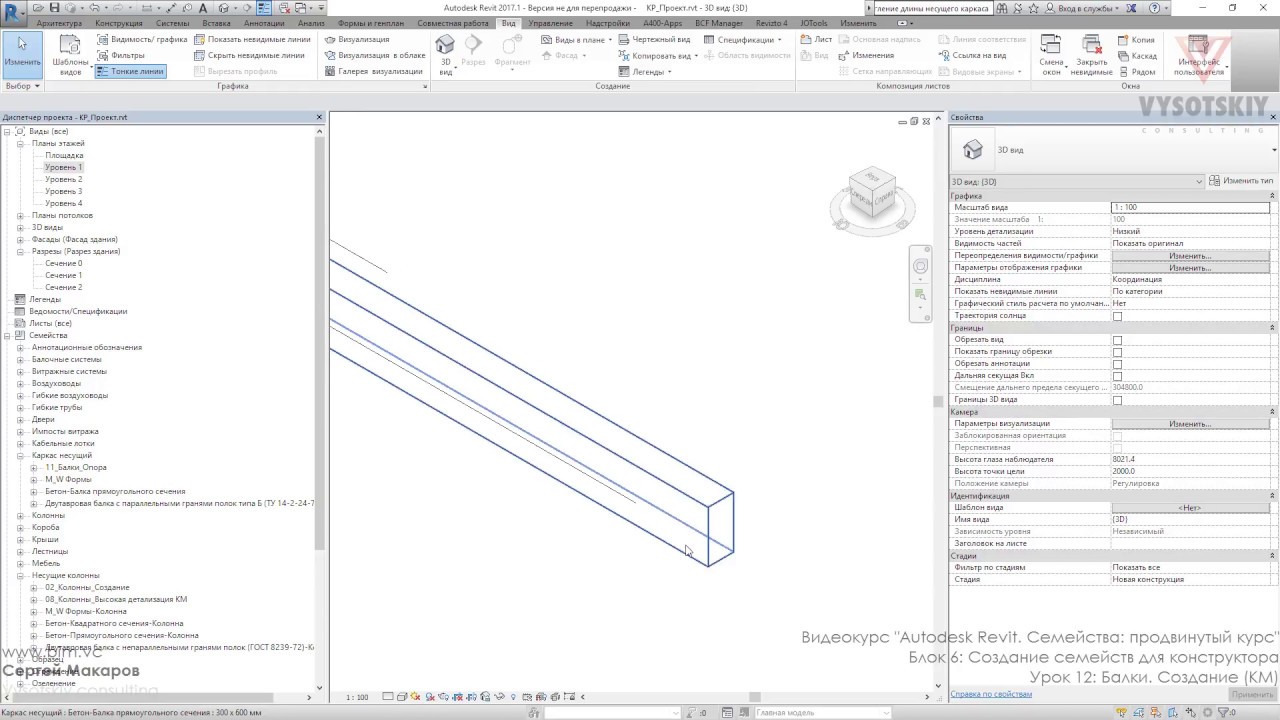Open Визуализация render tool

(357, 40)
